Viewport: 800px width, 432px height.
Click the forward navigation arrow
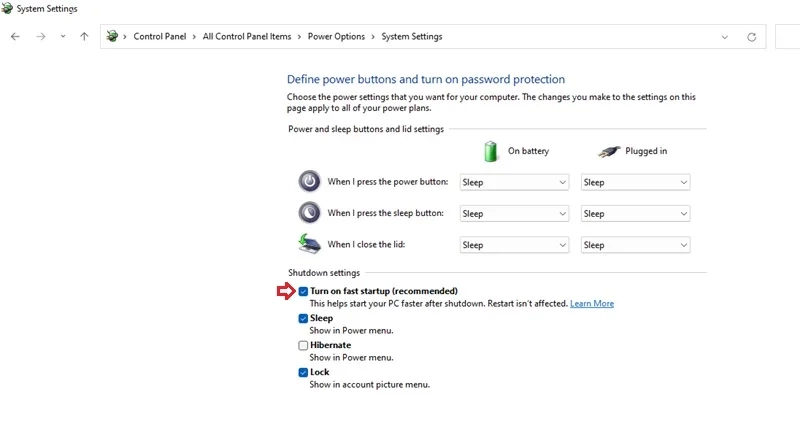click(41, 37)
